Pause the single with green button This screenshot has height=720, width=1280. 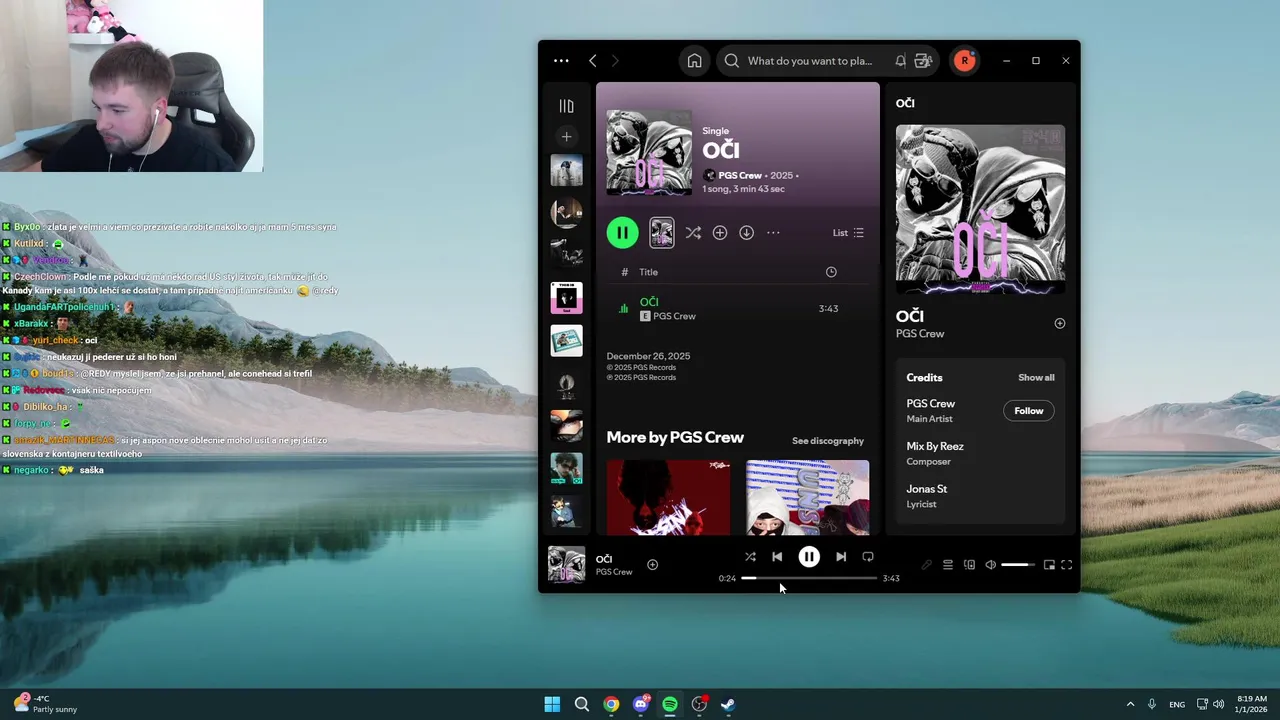[622, 233]
